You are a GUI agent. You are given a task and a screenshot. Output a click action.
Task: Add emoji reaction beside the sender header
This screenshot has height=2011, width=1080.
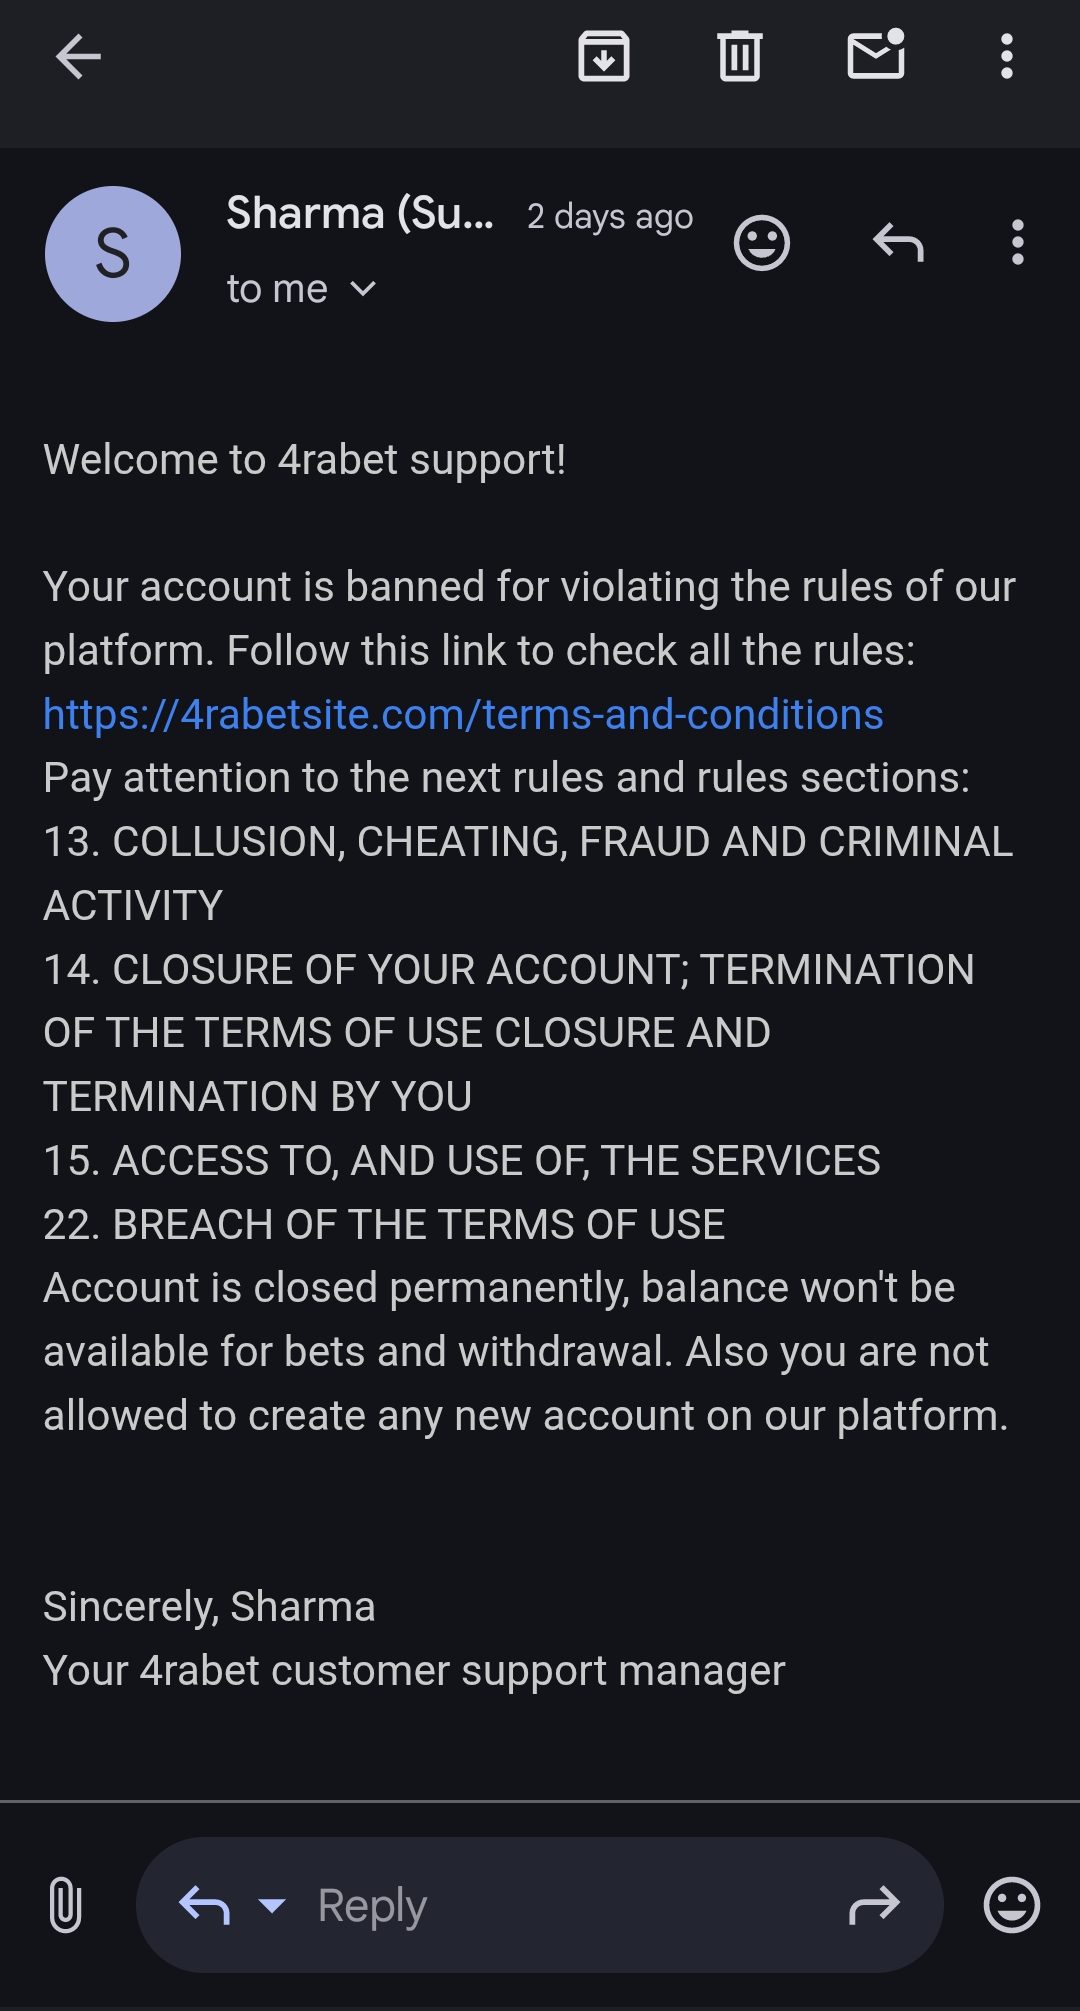tap(762, 243)
